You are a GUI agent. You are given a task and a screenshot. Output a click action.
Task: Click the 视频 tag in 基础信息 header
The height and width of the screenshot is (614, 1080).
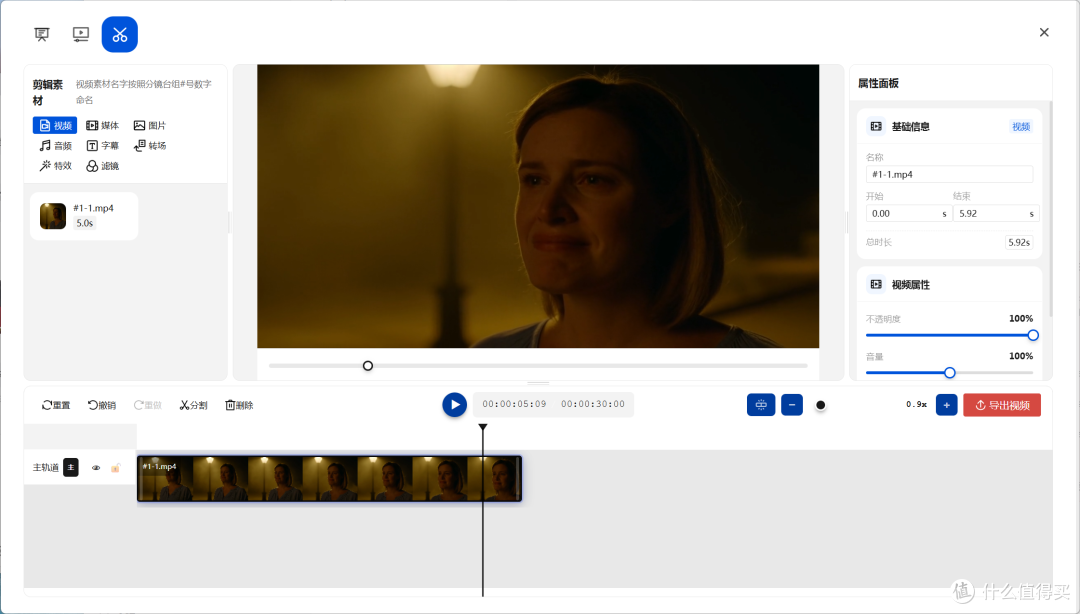click(x=1021, y=127)
